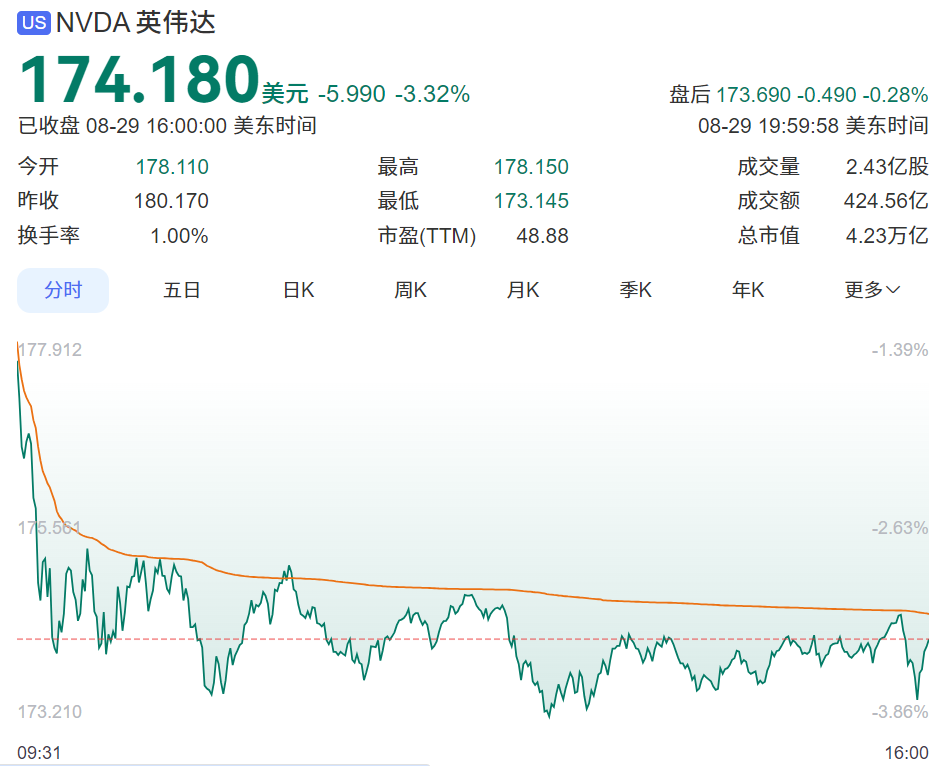Open the 周K weekly chart tab
This screenshot has height=766, width=946.
[410, 290]
